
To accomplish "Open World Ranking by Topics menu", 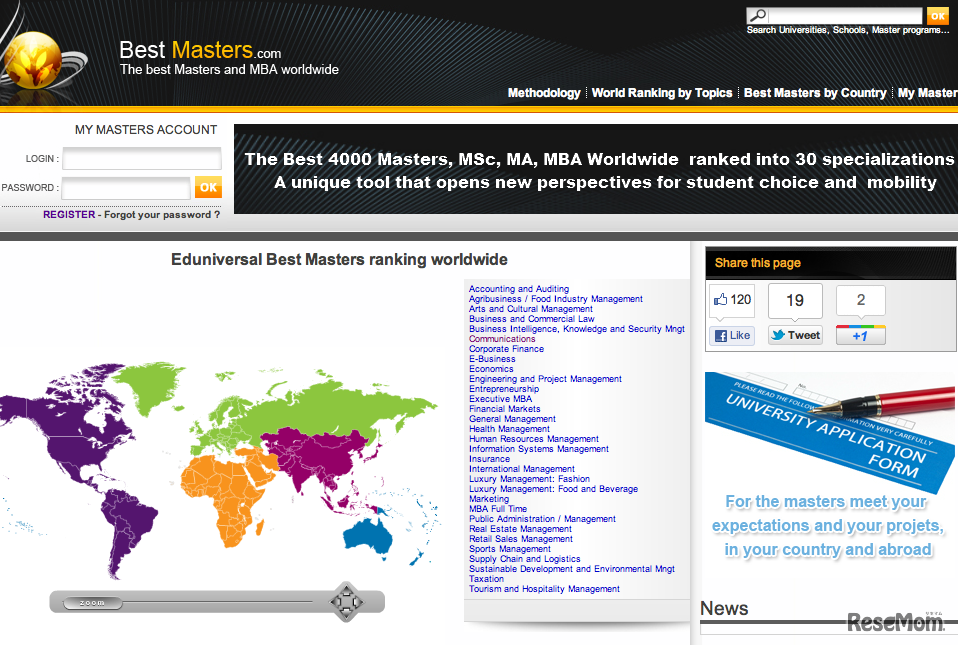I will tap(662, 93).
